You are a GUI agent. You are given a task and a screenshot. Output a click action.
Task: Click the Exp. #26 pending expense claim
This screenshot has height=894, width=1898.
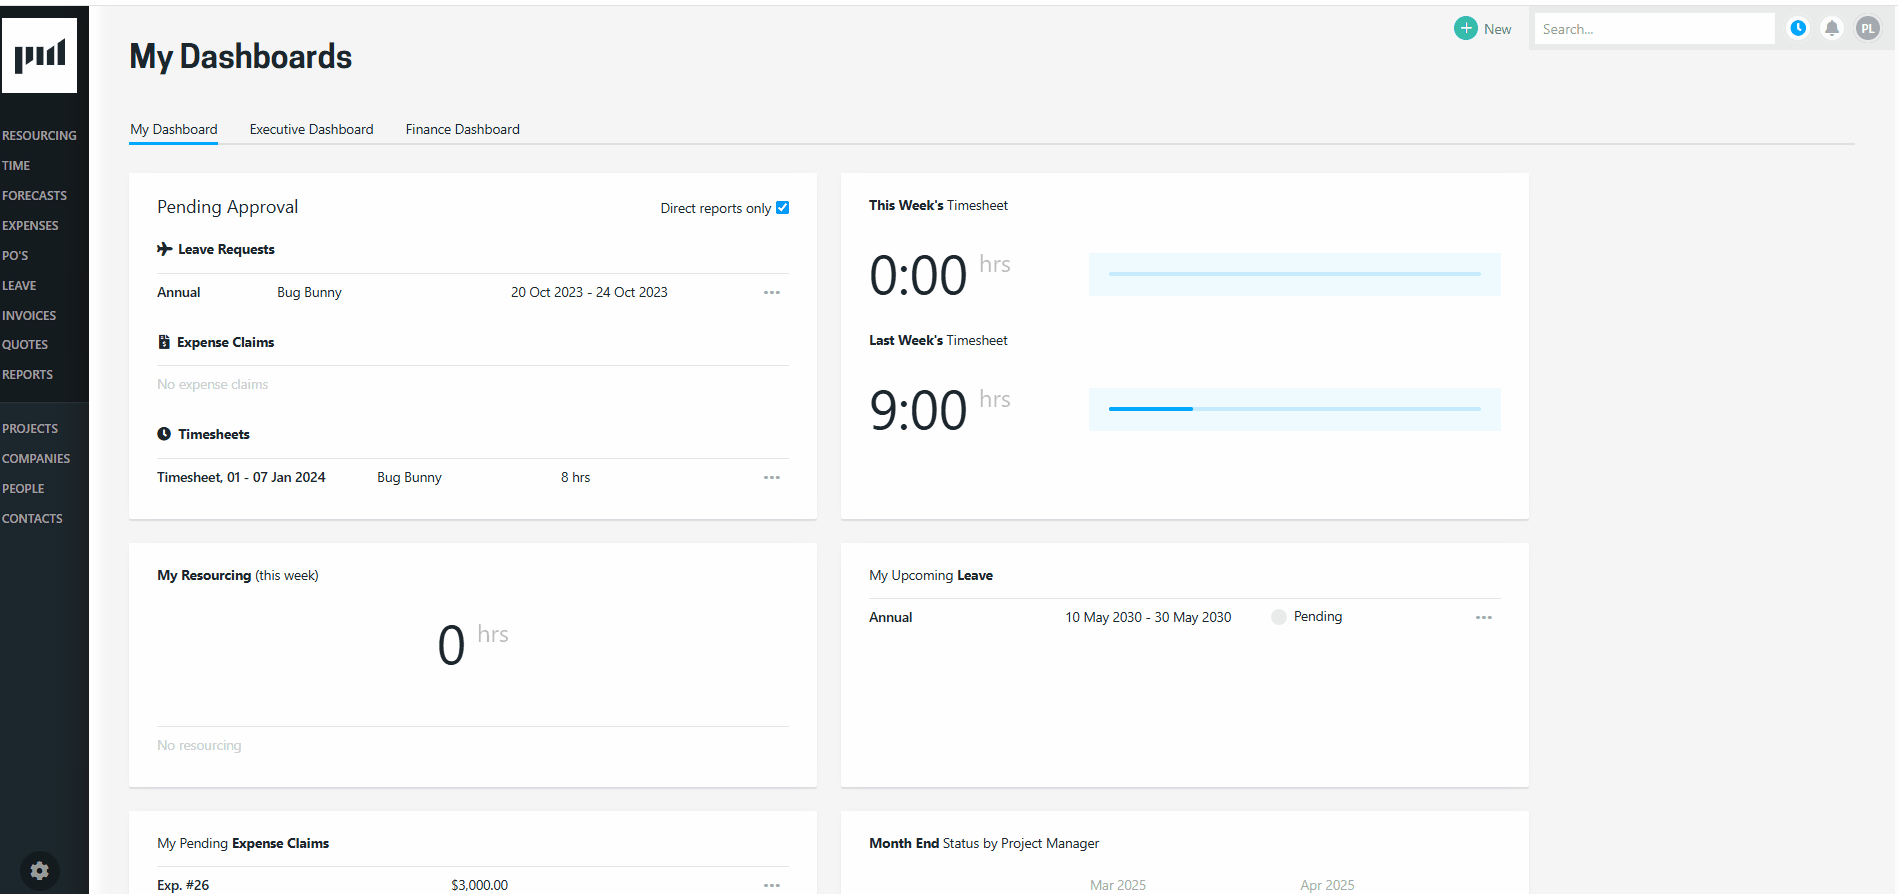click(183, 885)
